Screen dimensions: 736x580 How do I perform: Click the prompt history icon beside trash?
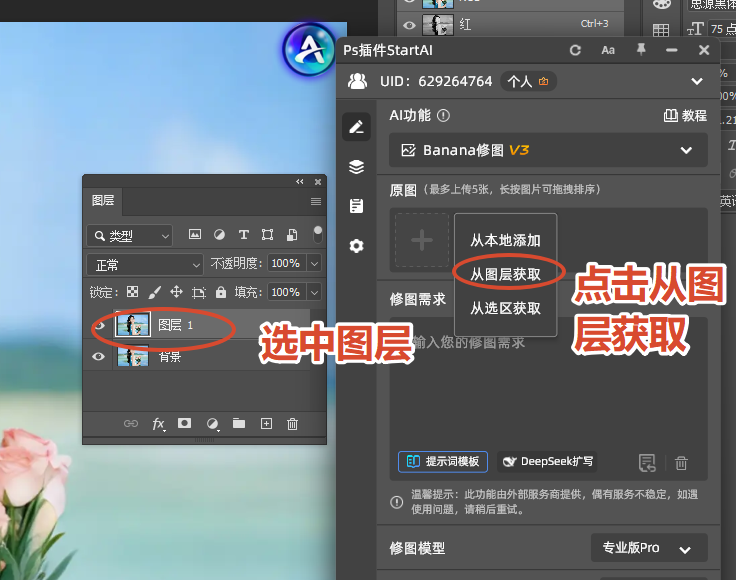coord(647,463)
